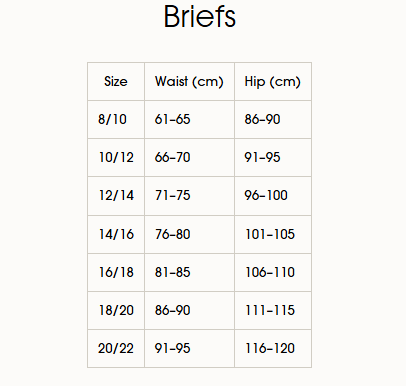Select hip value 111–115

coord(270,310)
